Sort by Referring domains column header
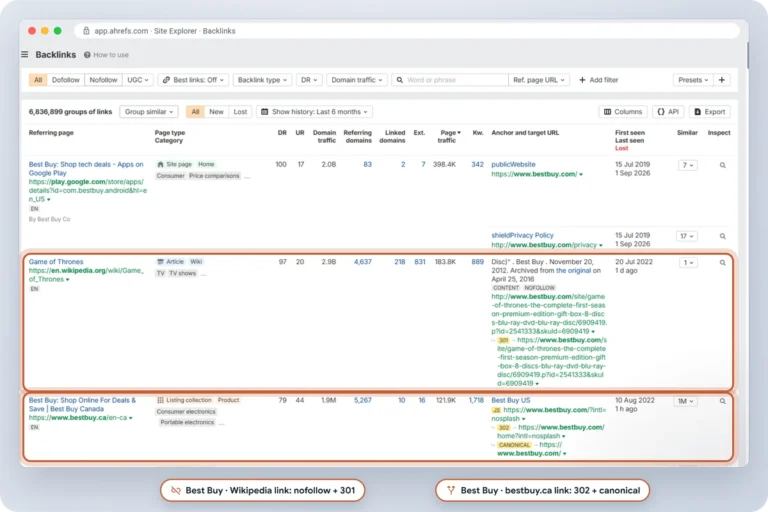 pos(358,136)
